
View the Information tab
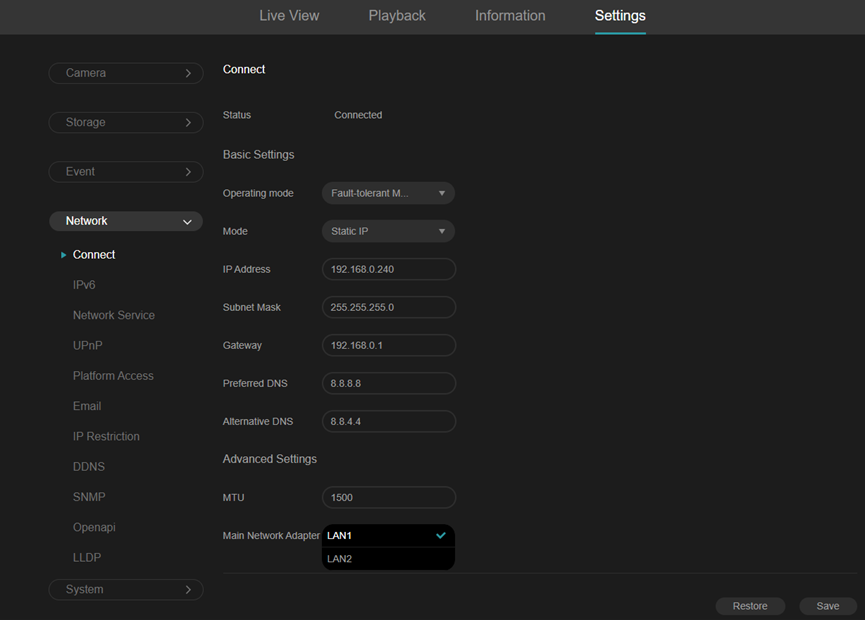510,16
